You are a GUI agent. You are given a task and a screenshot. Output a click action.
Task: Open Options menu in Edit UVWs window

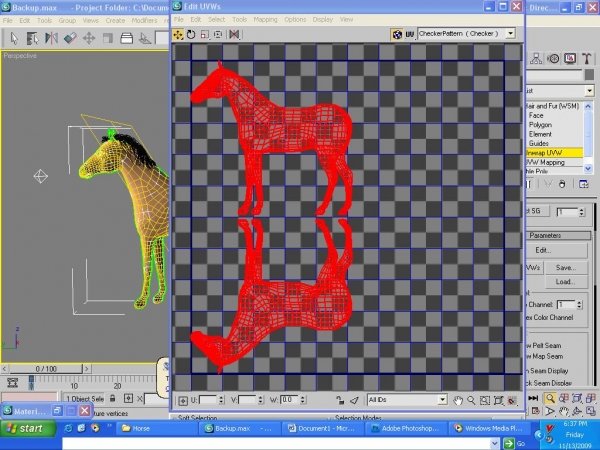tap(295, 20)
